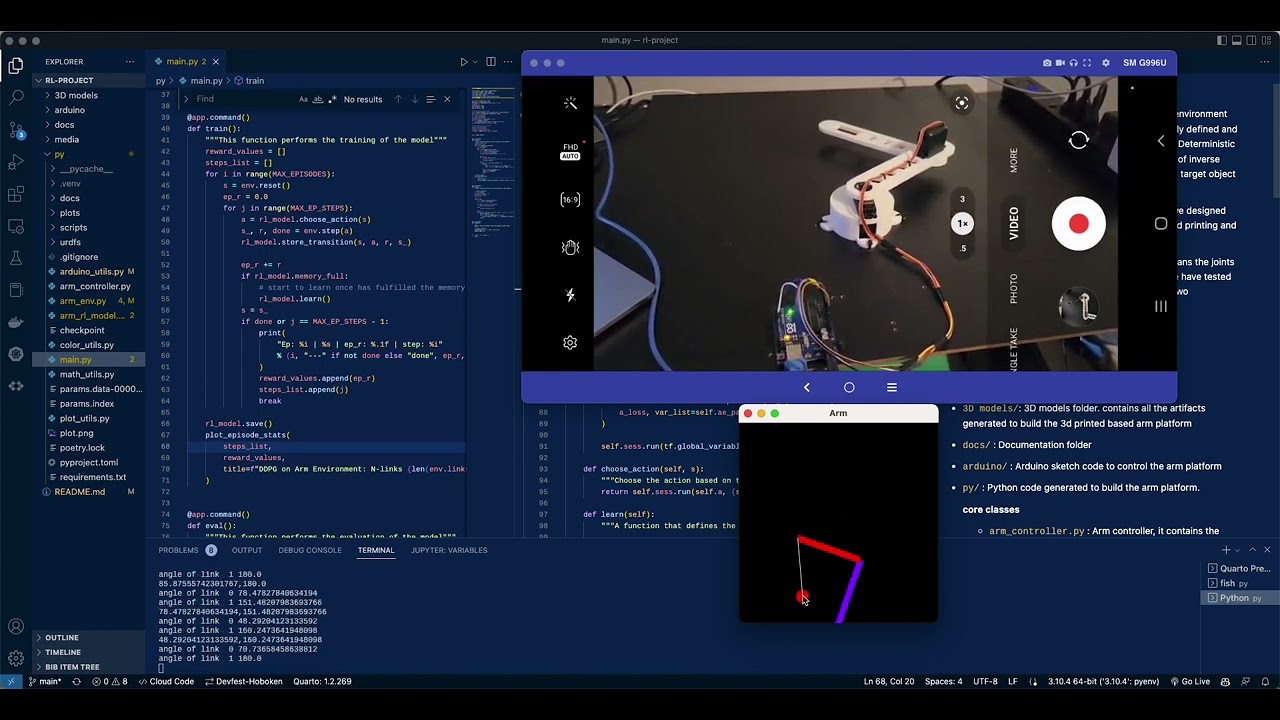Expand the OUTLINE section
The image size is (1280, 720).
coord(90,638)
